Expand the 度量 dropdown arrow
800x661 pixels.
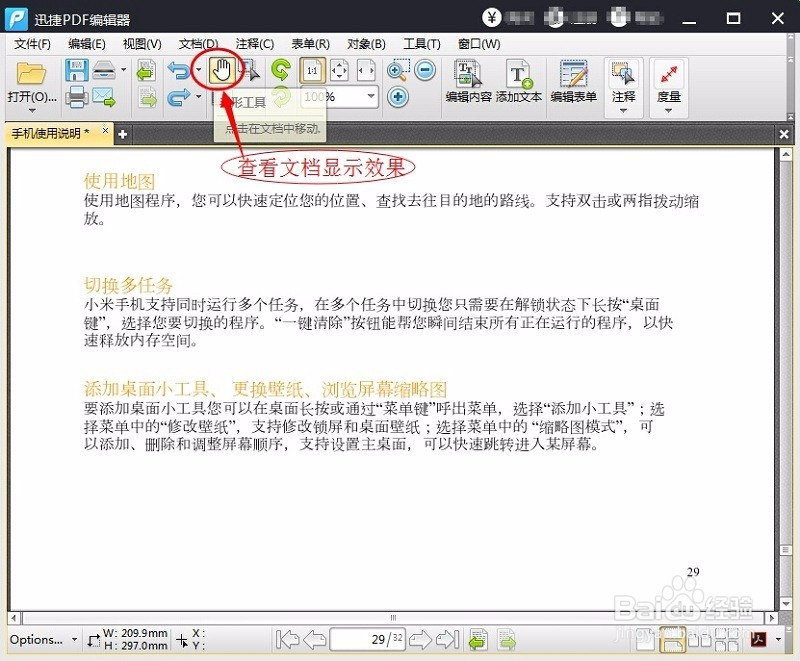(x=668, y=111)
